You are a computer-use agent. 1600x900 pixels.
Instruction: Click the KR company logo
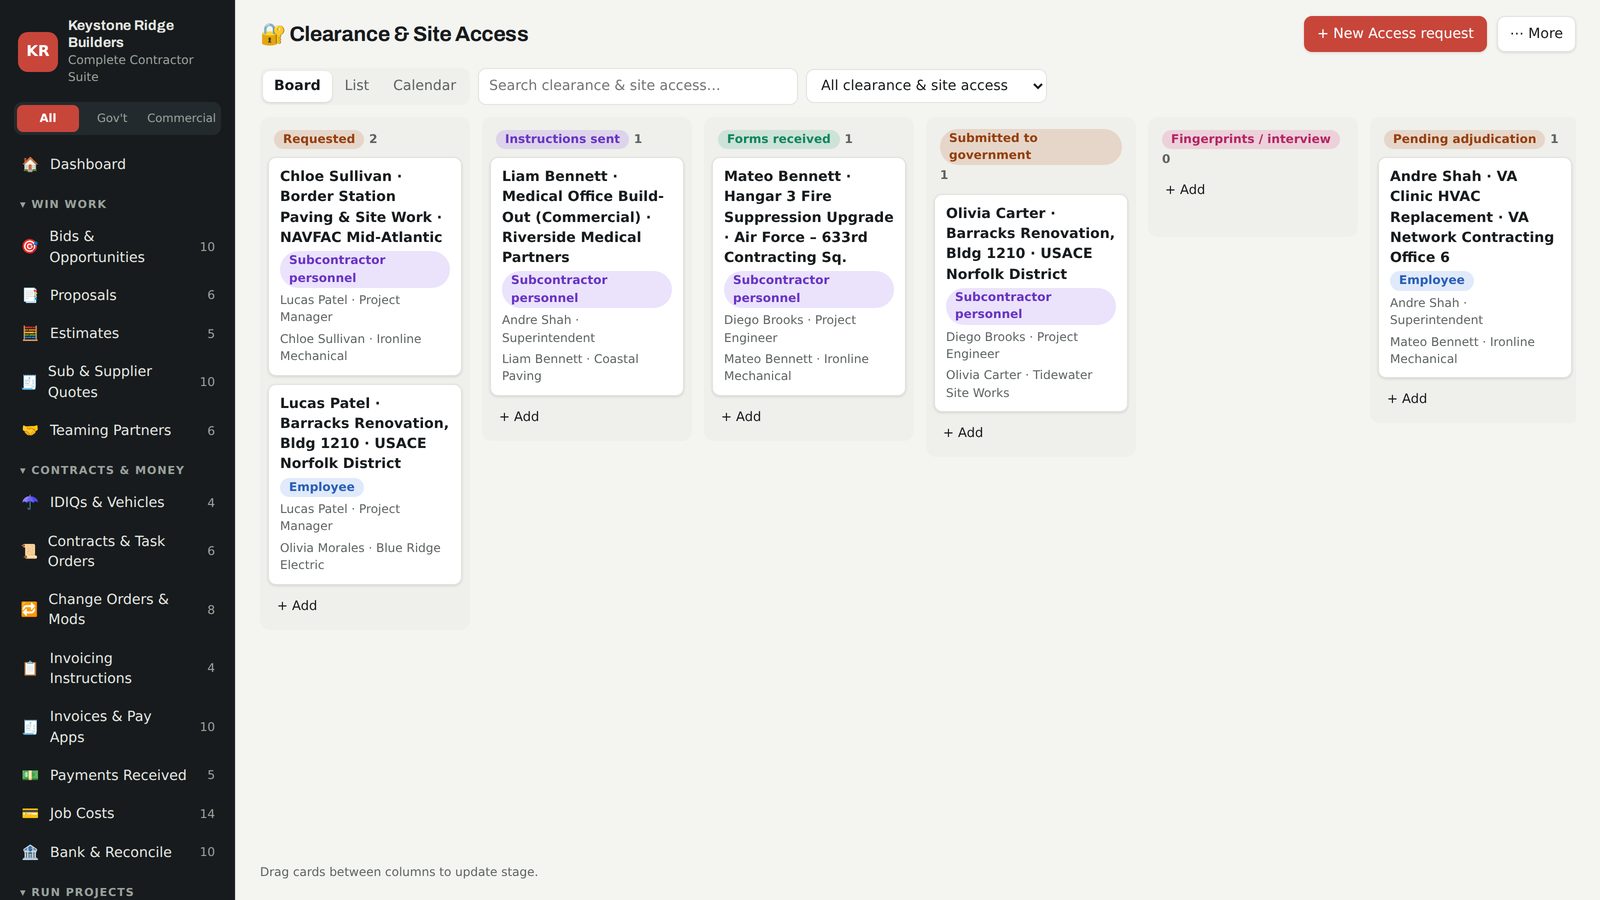point(38,51)
